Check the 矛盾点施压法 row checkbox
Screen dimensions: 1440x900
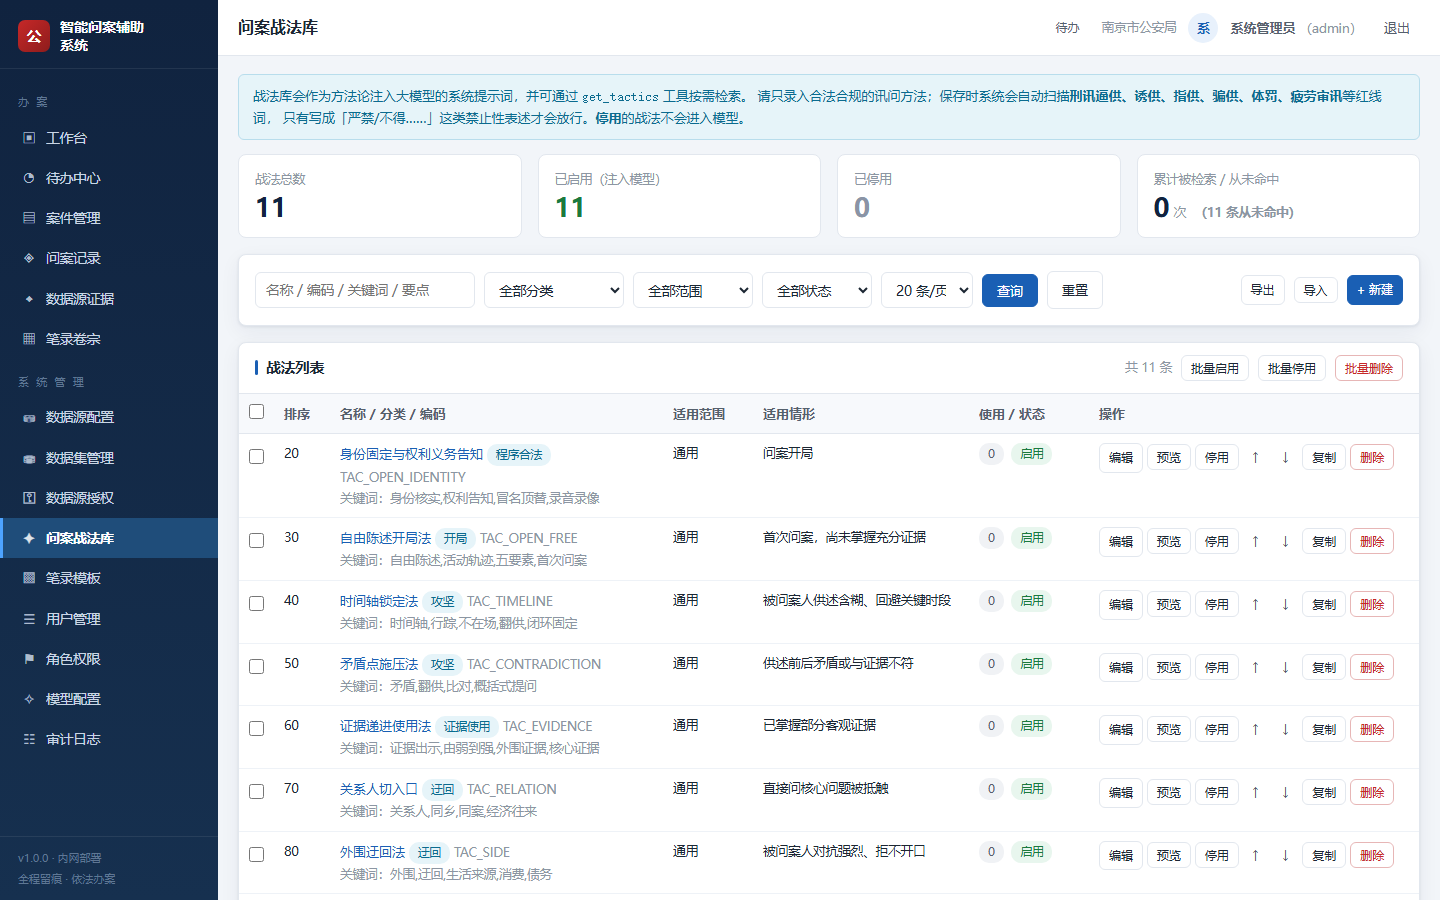(256, 666)
